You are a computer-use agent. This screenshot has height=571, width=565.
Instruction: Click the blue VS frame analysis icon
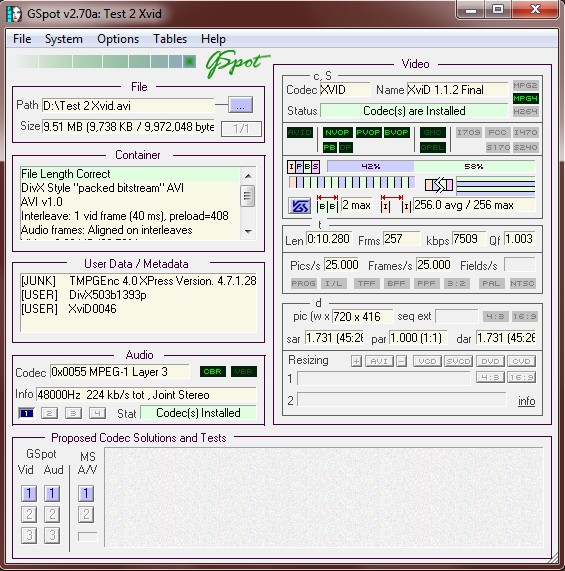tap(299, 206)
